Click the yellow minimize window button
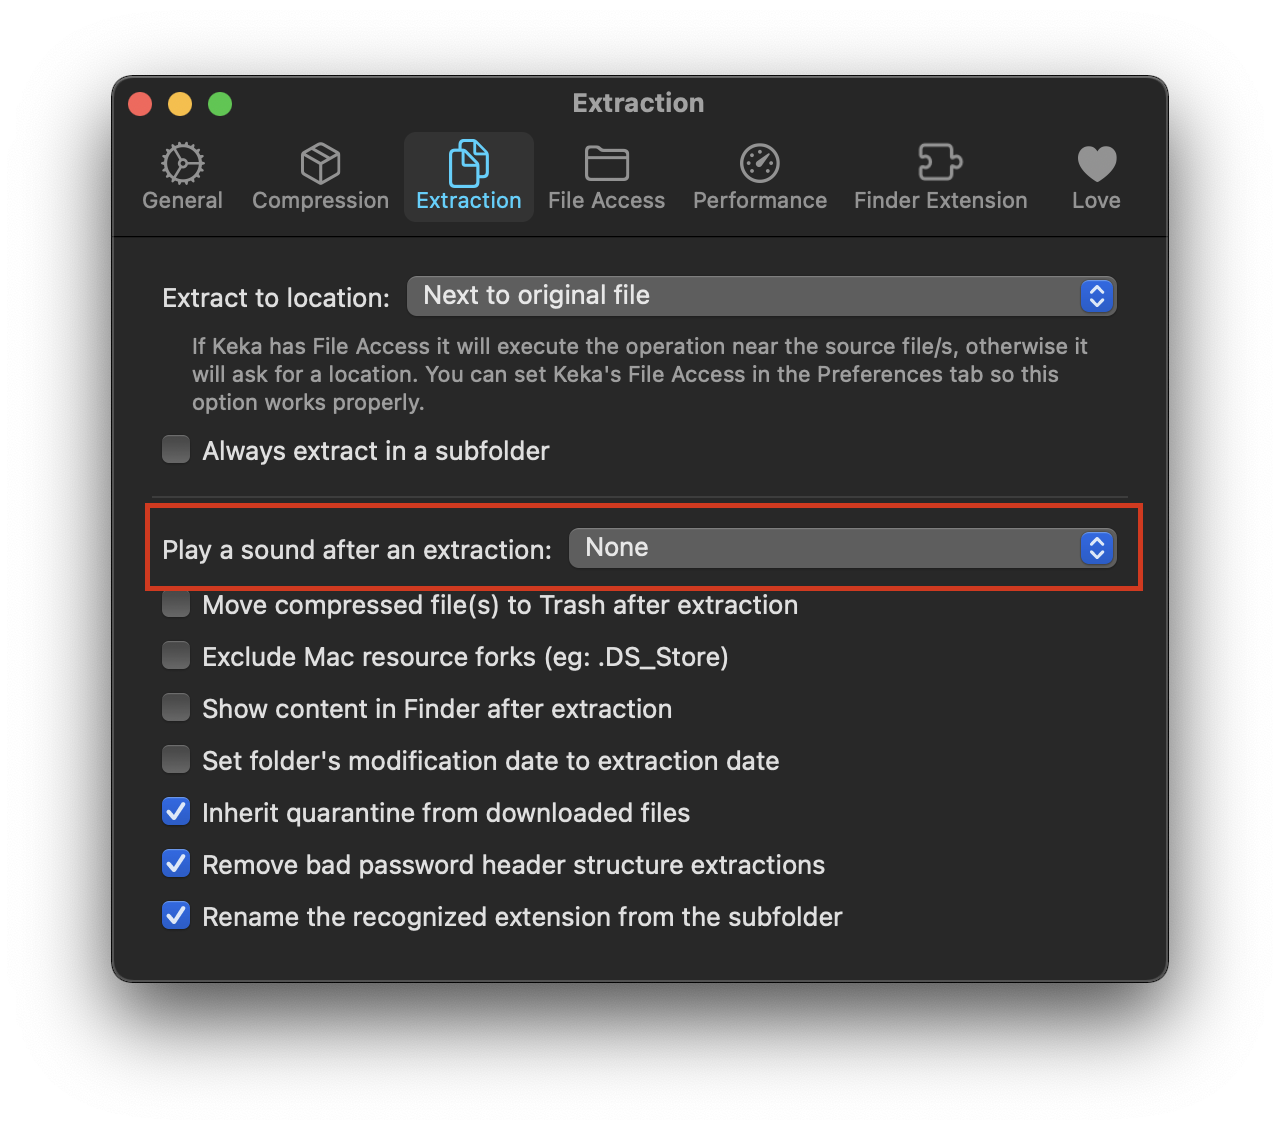This screenshot has width=1280, height=1130. [x=180, y=103]
